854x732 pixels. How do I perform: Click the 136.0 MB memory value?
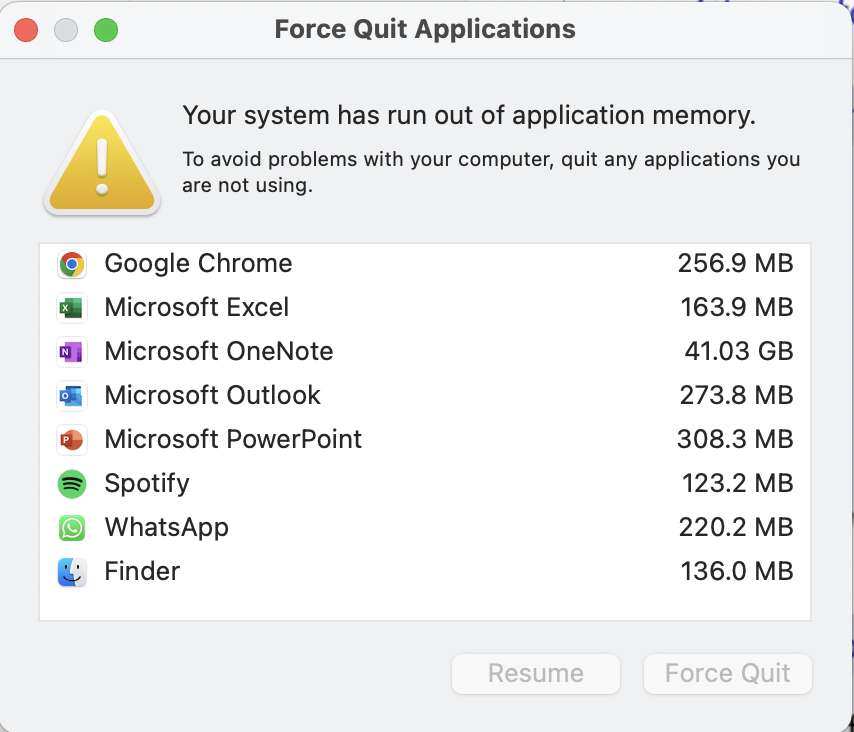pos(737,571)
